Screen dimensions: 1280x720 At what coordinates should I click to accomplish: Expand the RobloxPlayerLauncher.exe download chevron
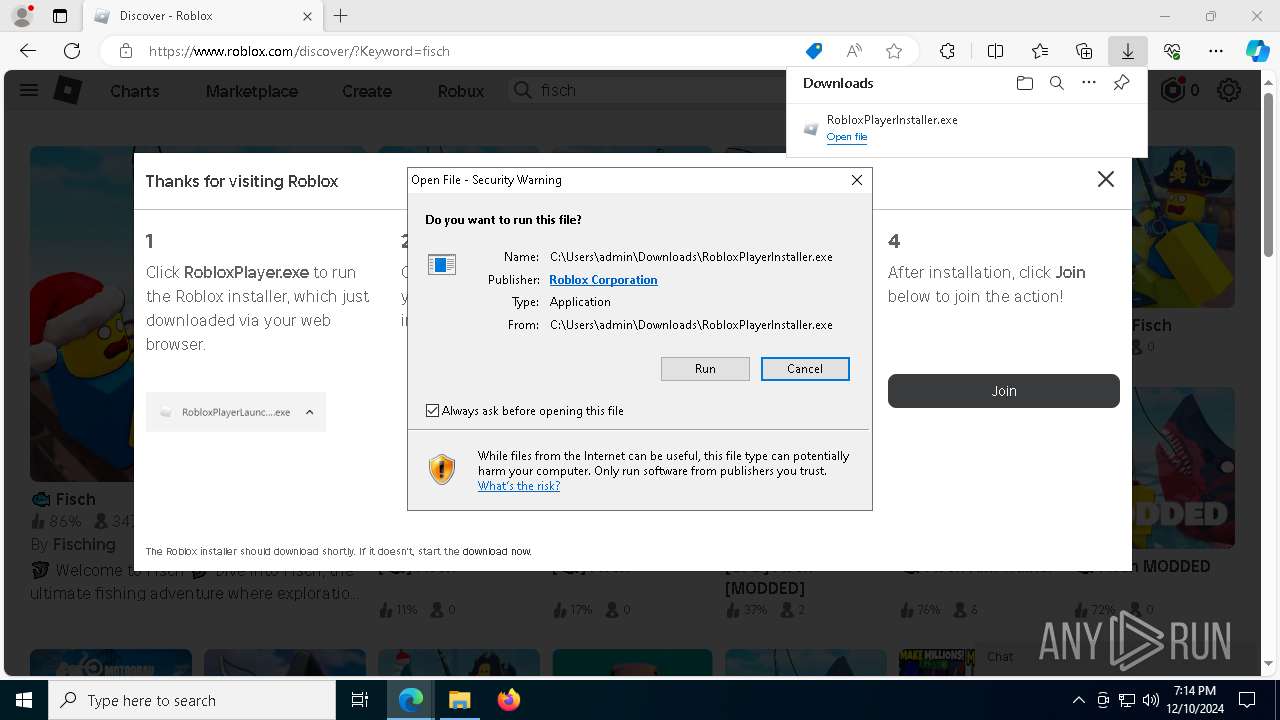coord(309,412)
